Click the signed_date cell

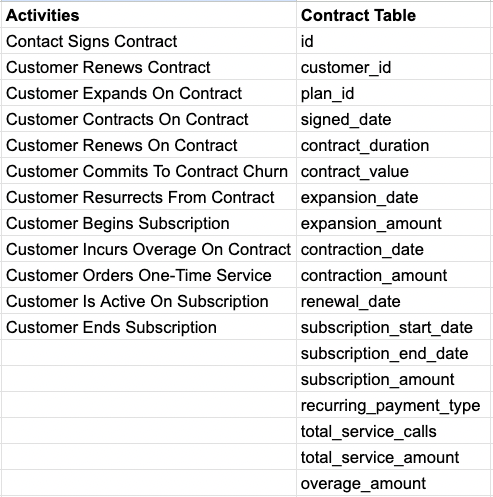tap(393, 119)
